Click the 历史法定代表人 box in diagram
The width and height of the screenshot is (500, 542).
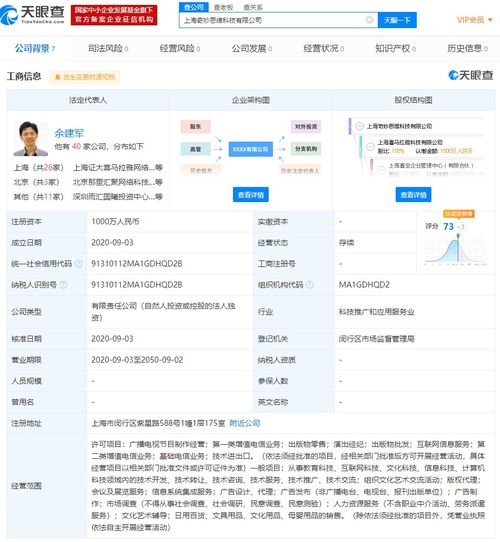[x=300, y=170]
